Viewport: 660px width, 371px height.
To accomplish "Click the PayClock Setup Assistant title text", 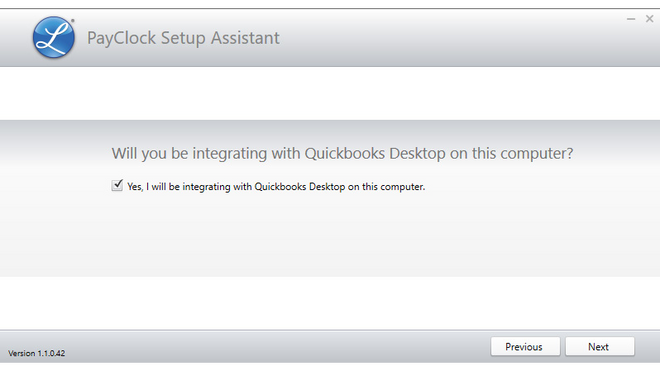I will pos(183,38).
